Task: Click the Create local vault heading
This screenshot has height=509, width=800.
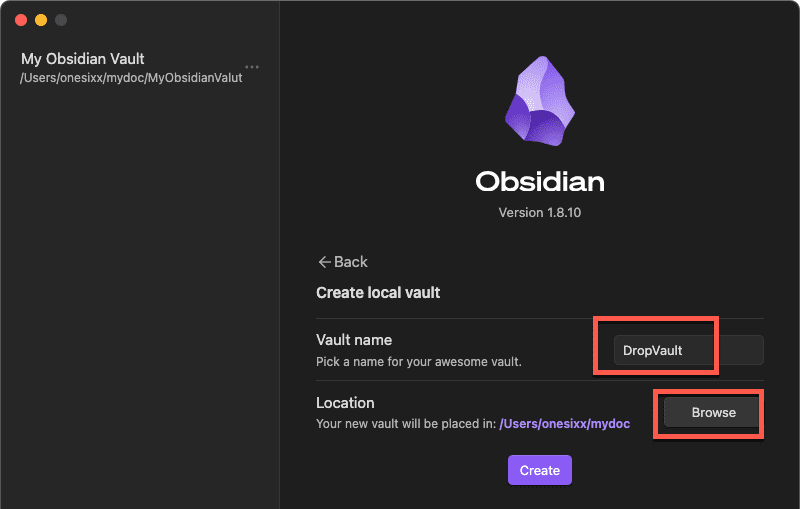Action: coord(378,293)
